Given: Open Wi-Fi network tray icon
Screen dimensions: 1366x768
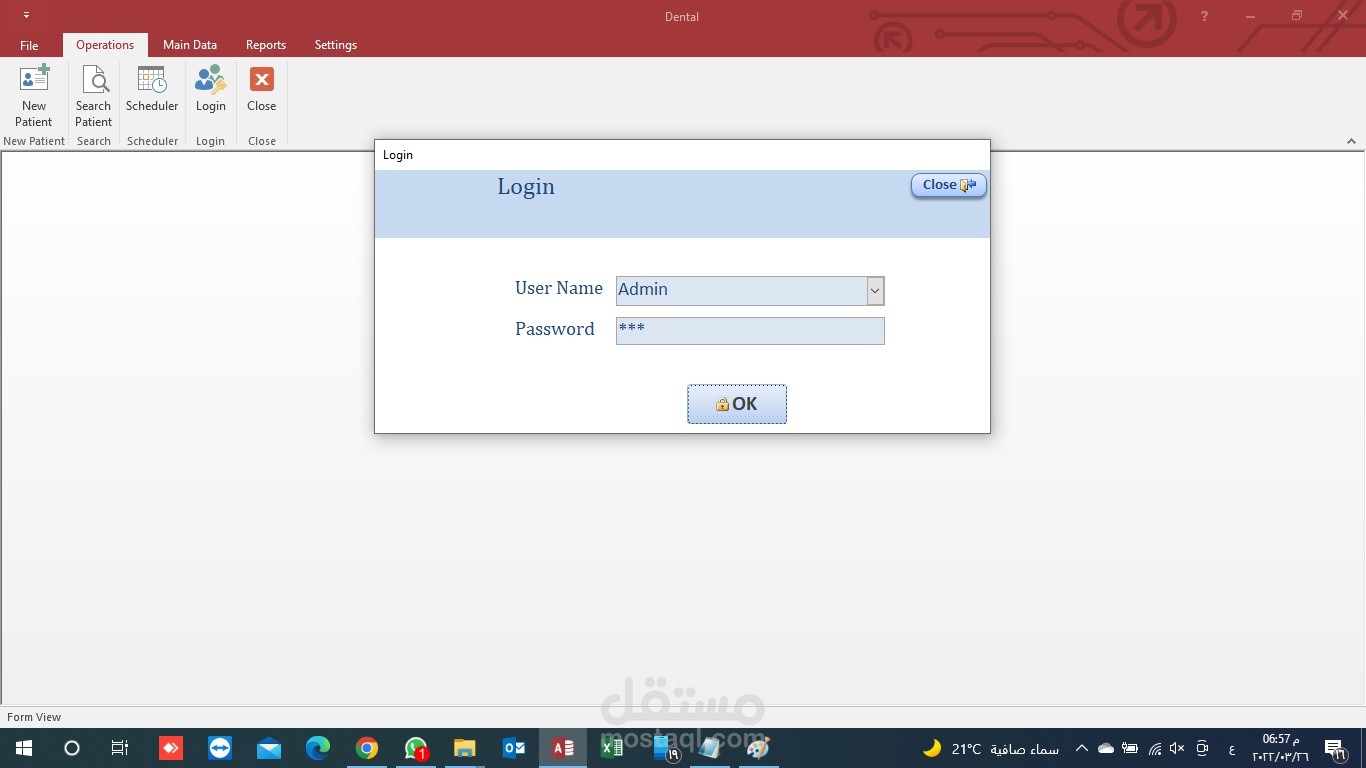Looking at the screenshot, I should (1155, 748).
